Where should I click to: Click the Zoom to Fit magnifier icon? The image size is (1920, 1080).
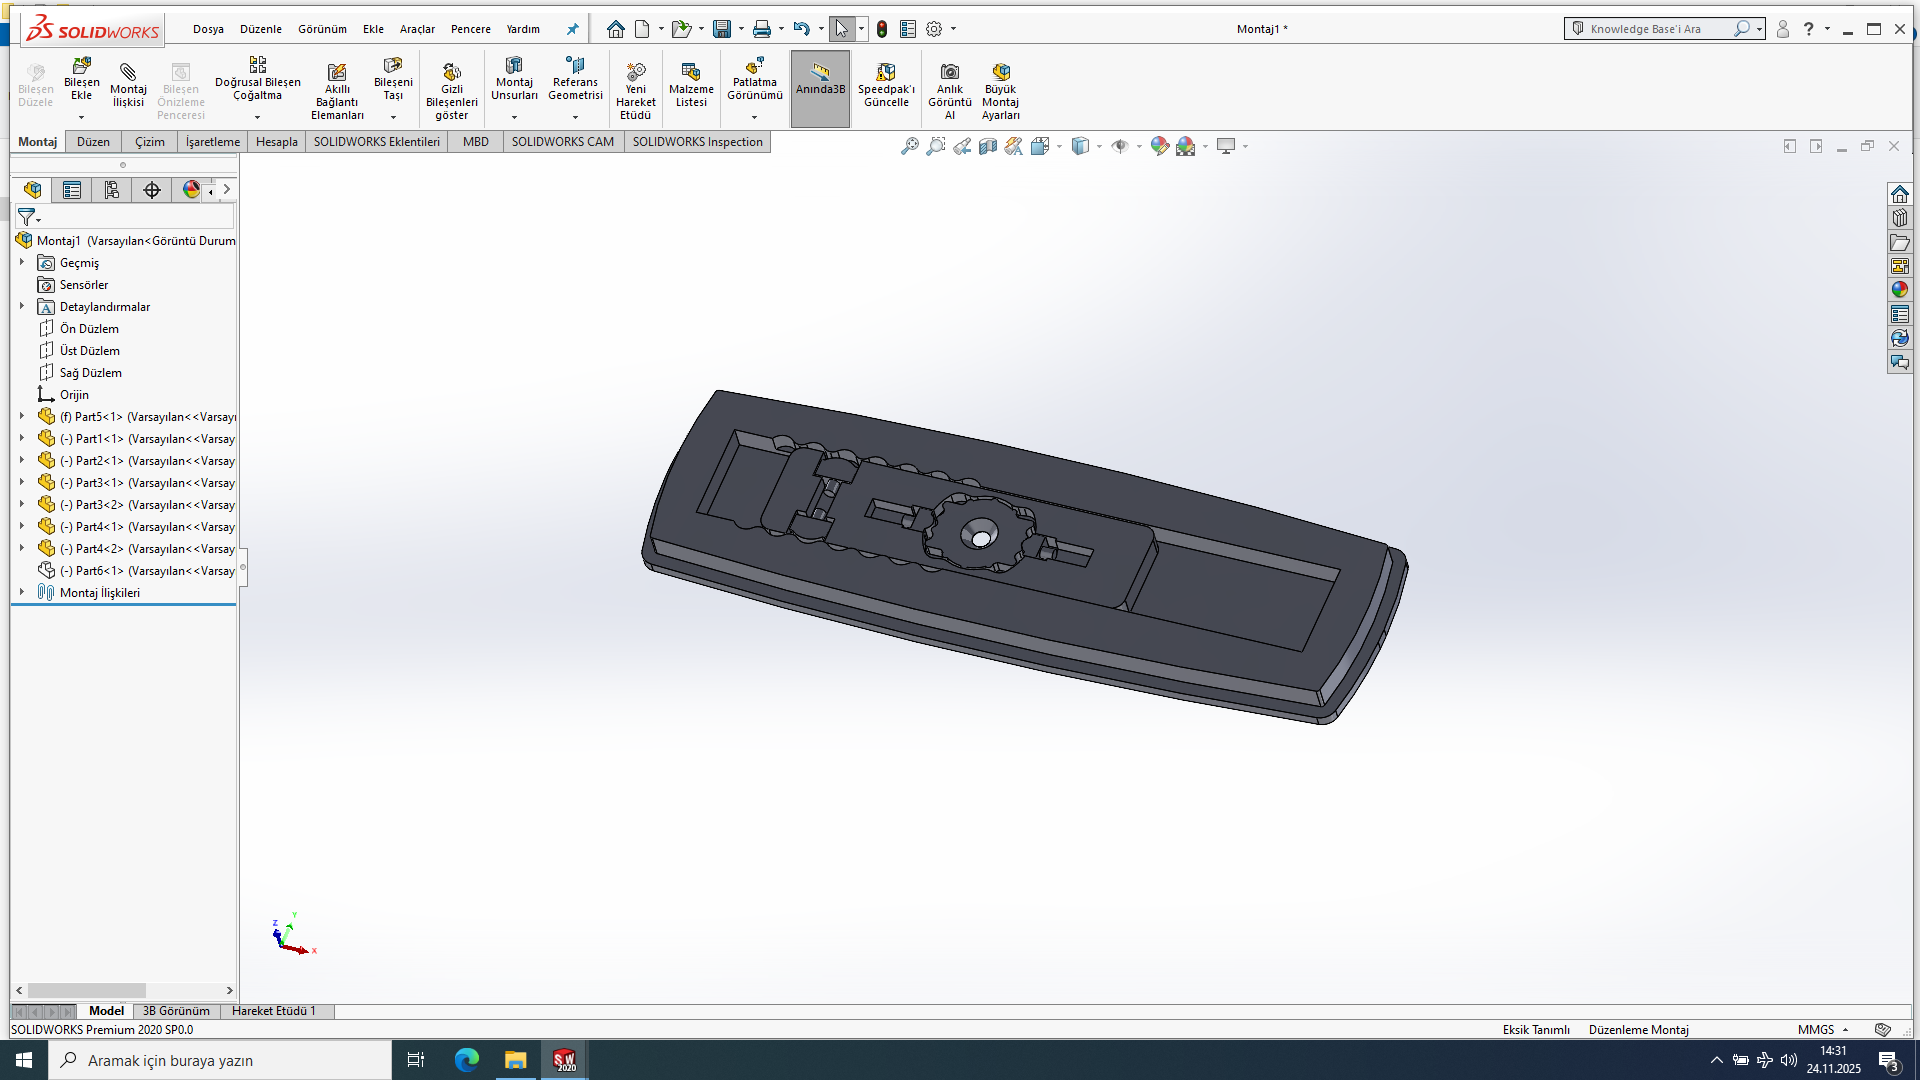tap(909, 147)
